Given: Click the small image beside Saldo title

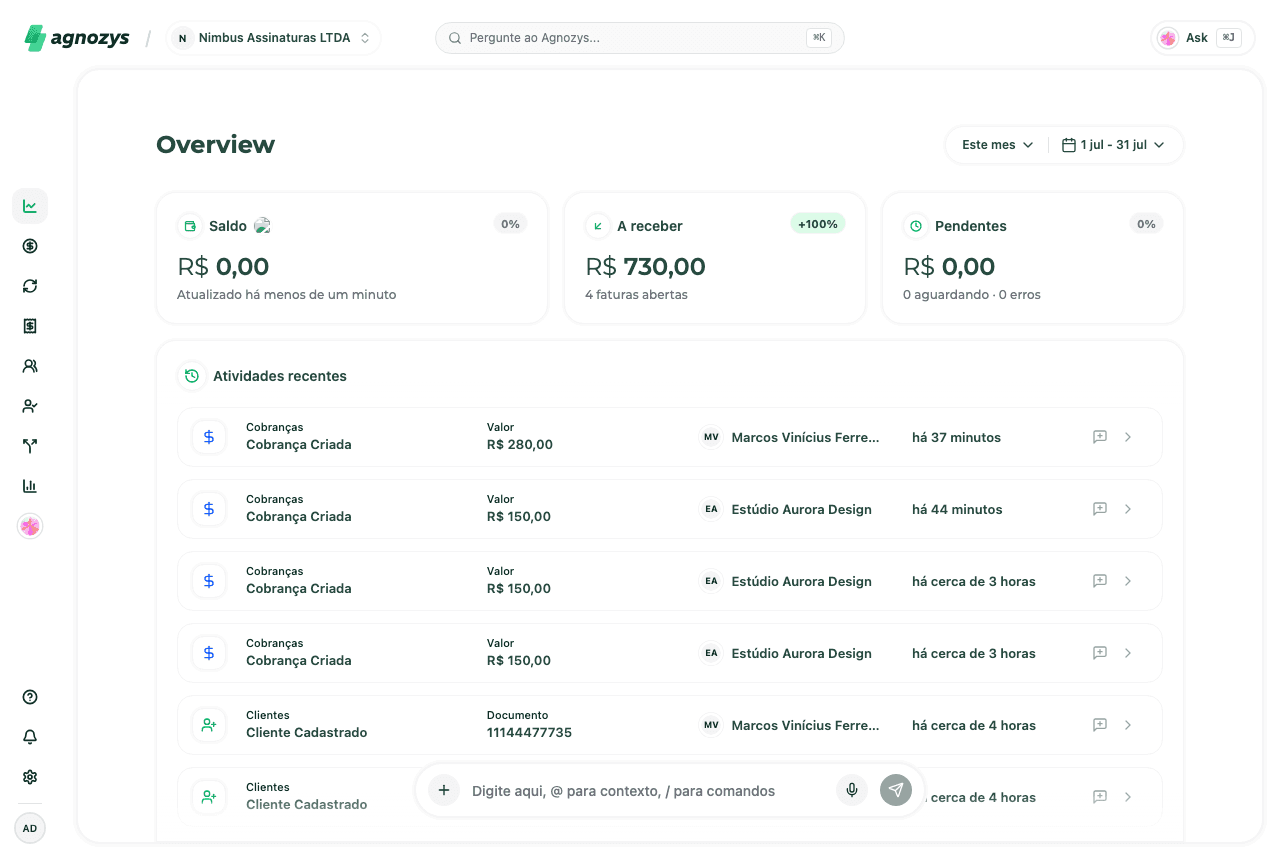Looking at the screenshot, I should click(x=262, y=226).
